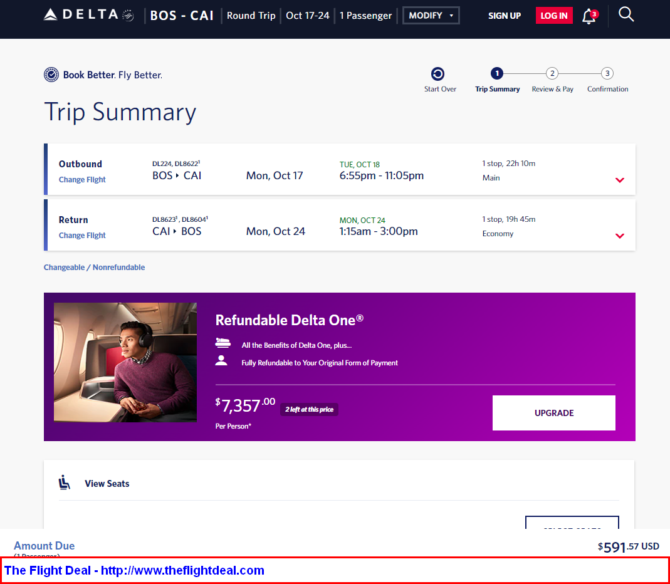Select step 3 Confirmation circle
Viewport: 670px width, 584px height.
tap(607, 73)
